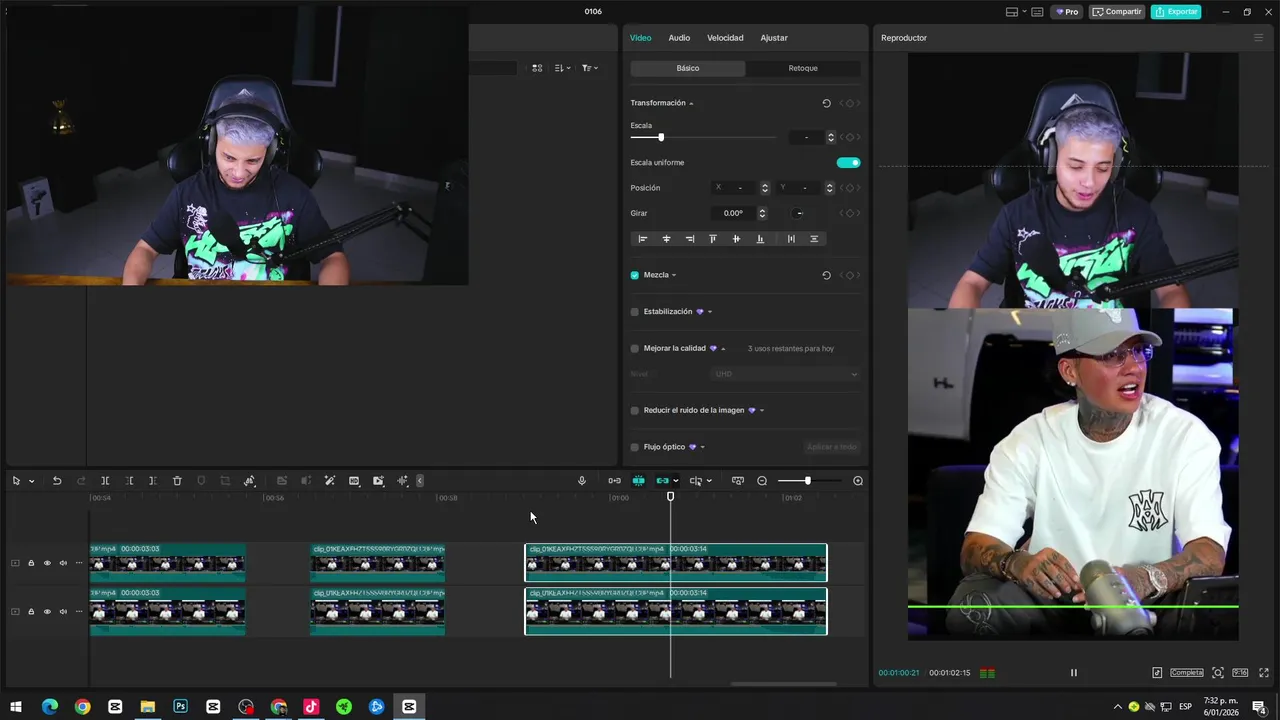Open the Video tab
1280x720 pixels.
640,38
